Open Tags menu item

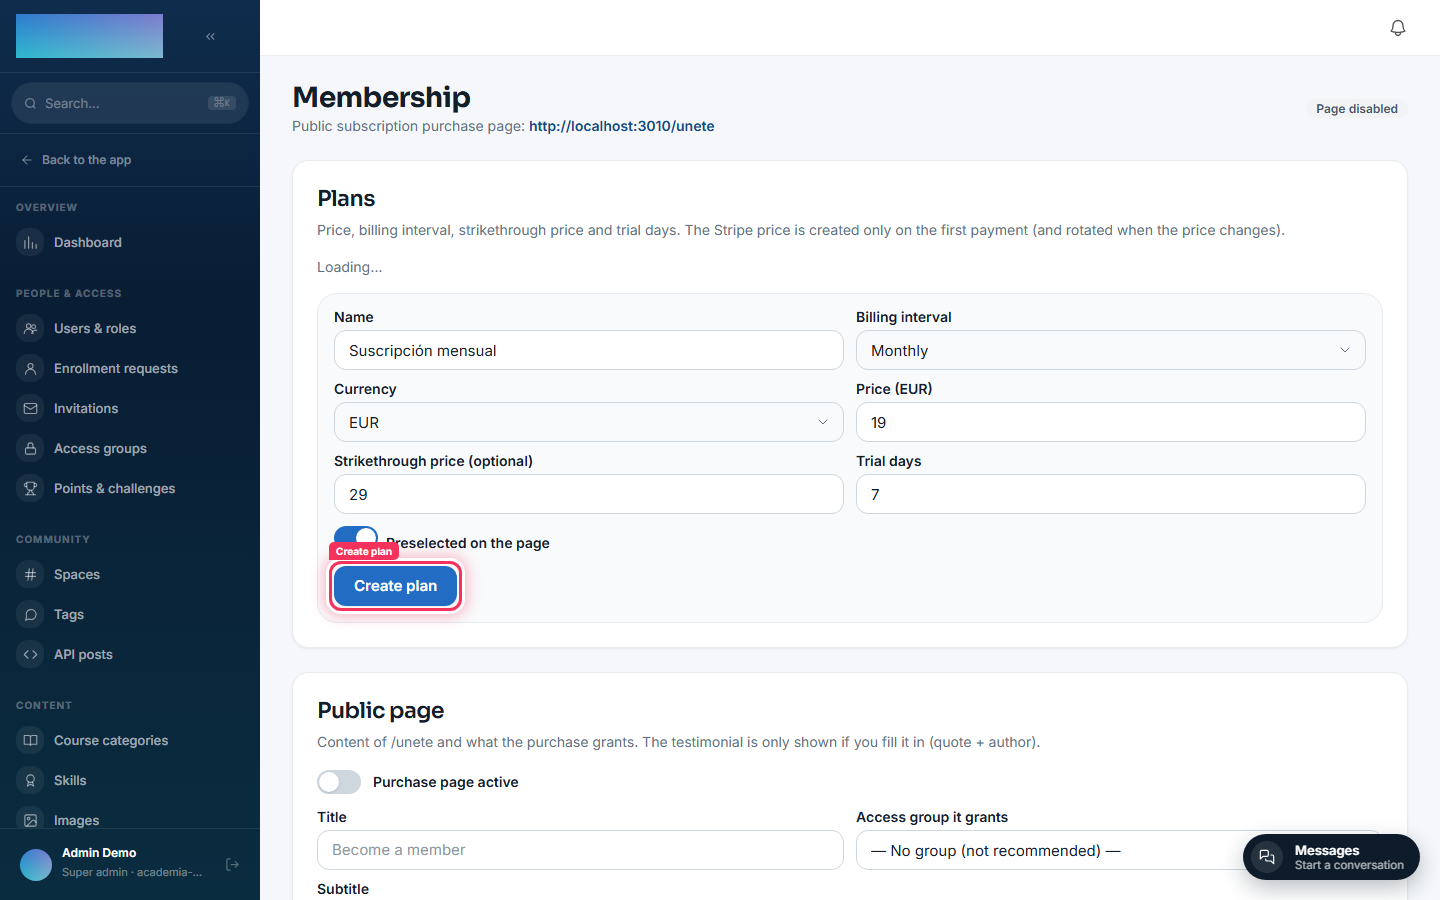(x=130, y=615)
